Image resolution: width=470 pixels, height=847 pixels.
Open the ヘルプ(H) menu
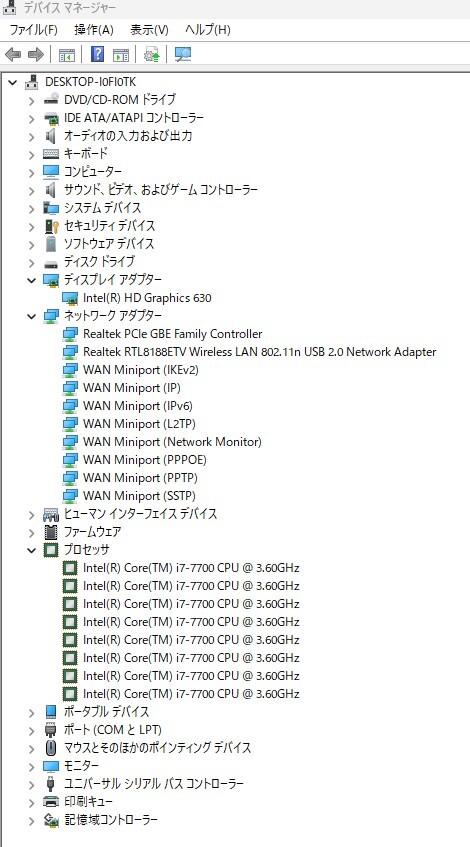208,30
